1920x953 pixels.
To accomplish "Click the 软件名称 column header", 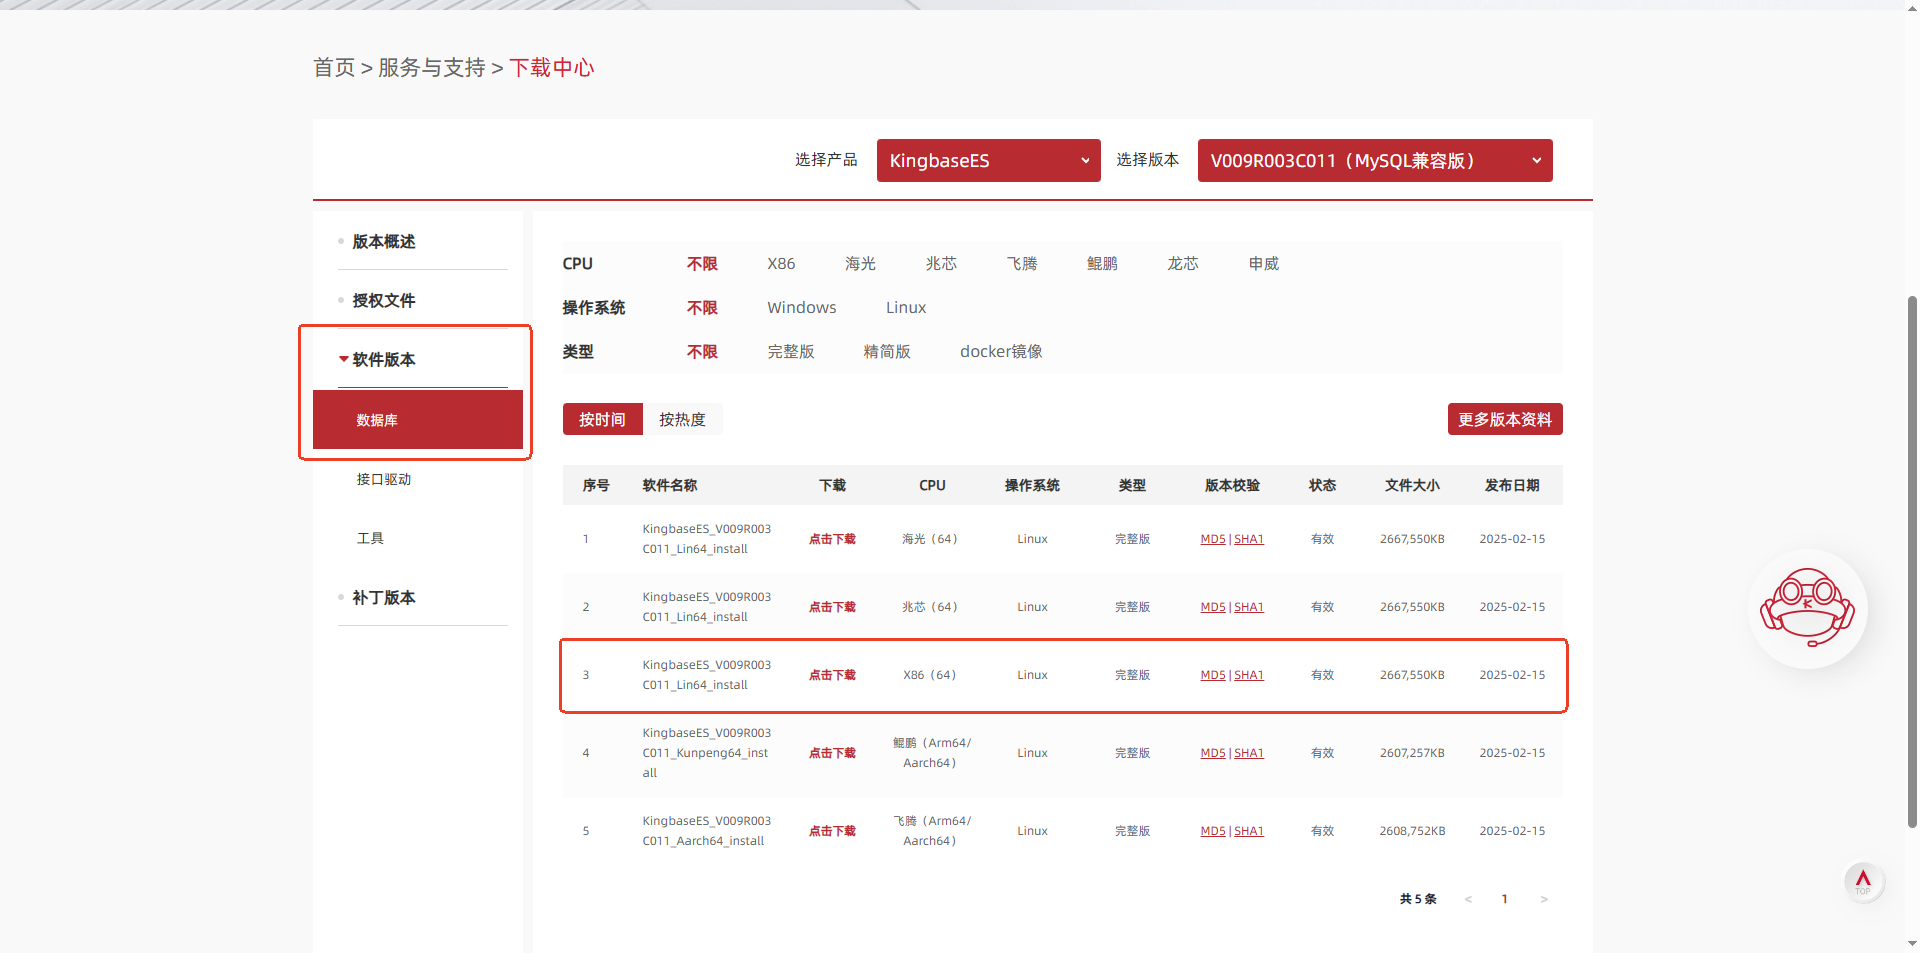I will coord(670,485).
